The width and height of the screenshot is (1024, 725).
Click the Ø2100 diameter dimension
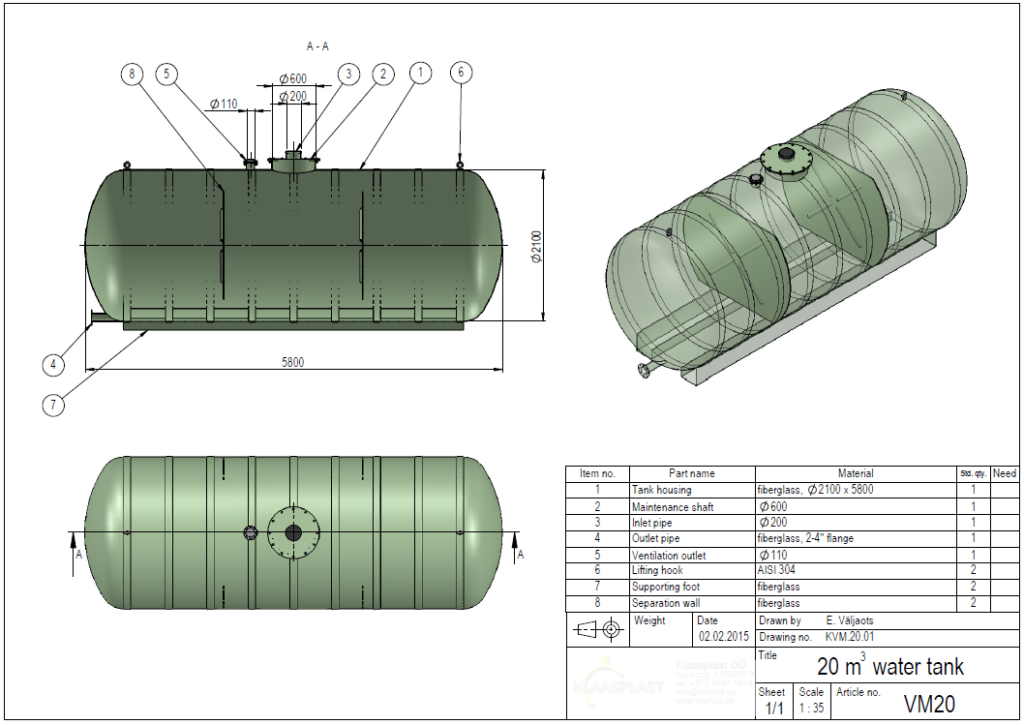[536, 244]
